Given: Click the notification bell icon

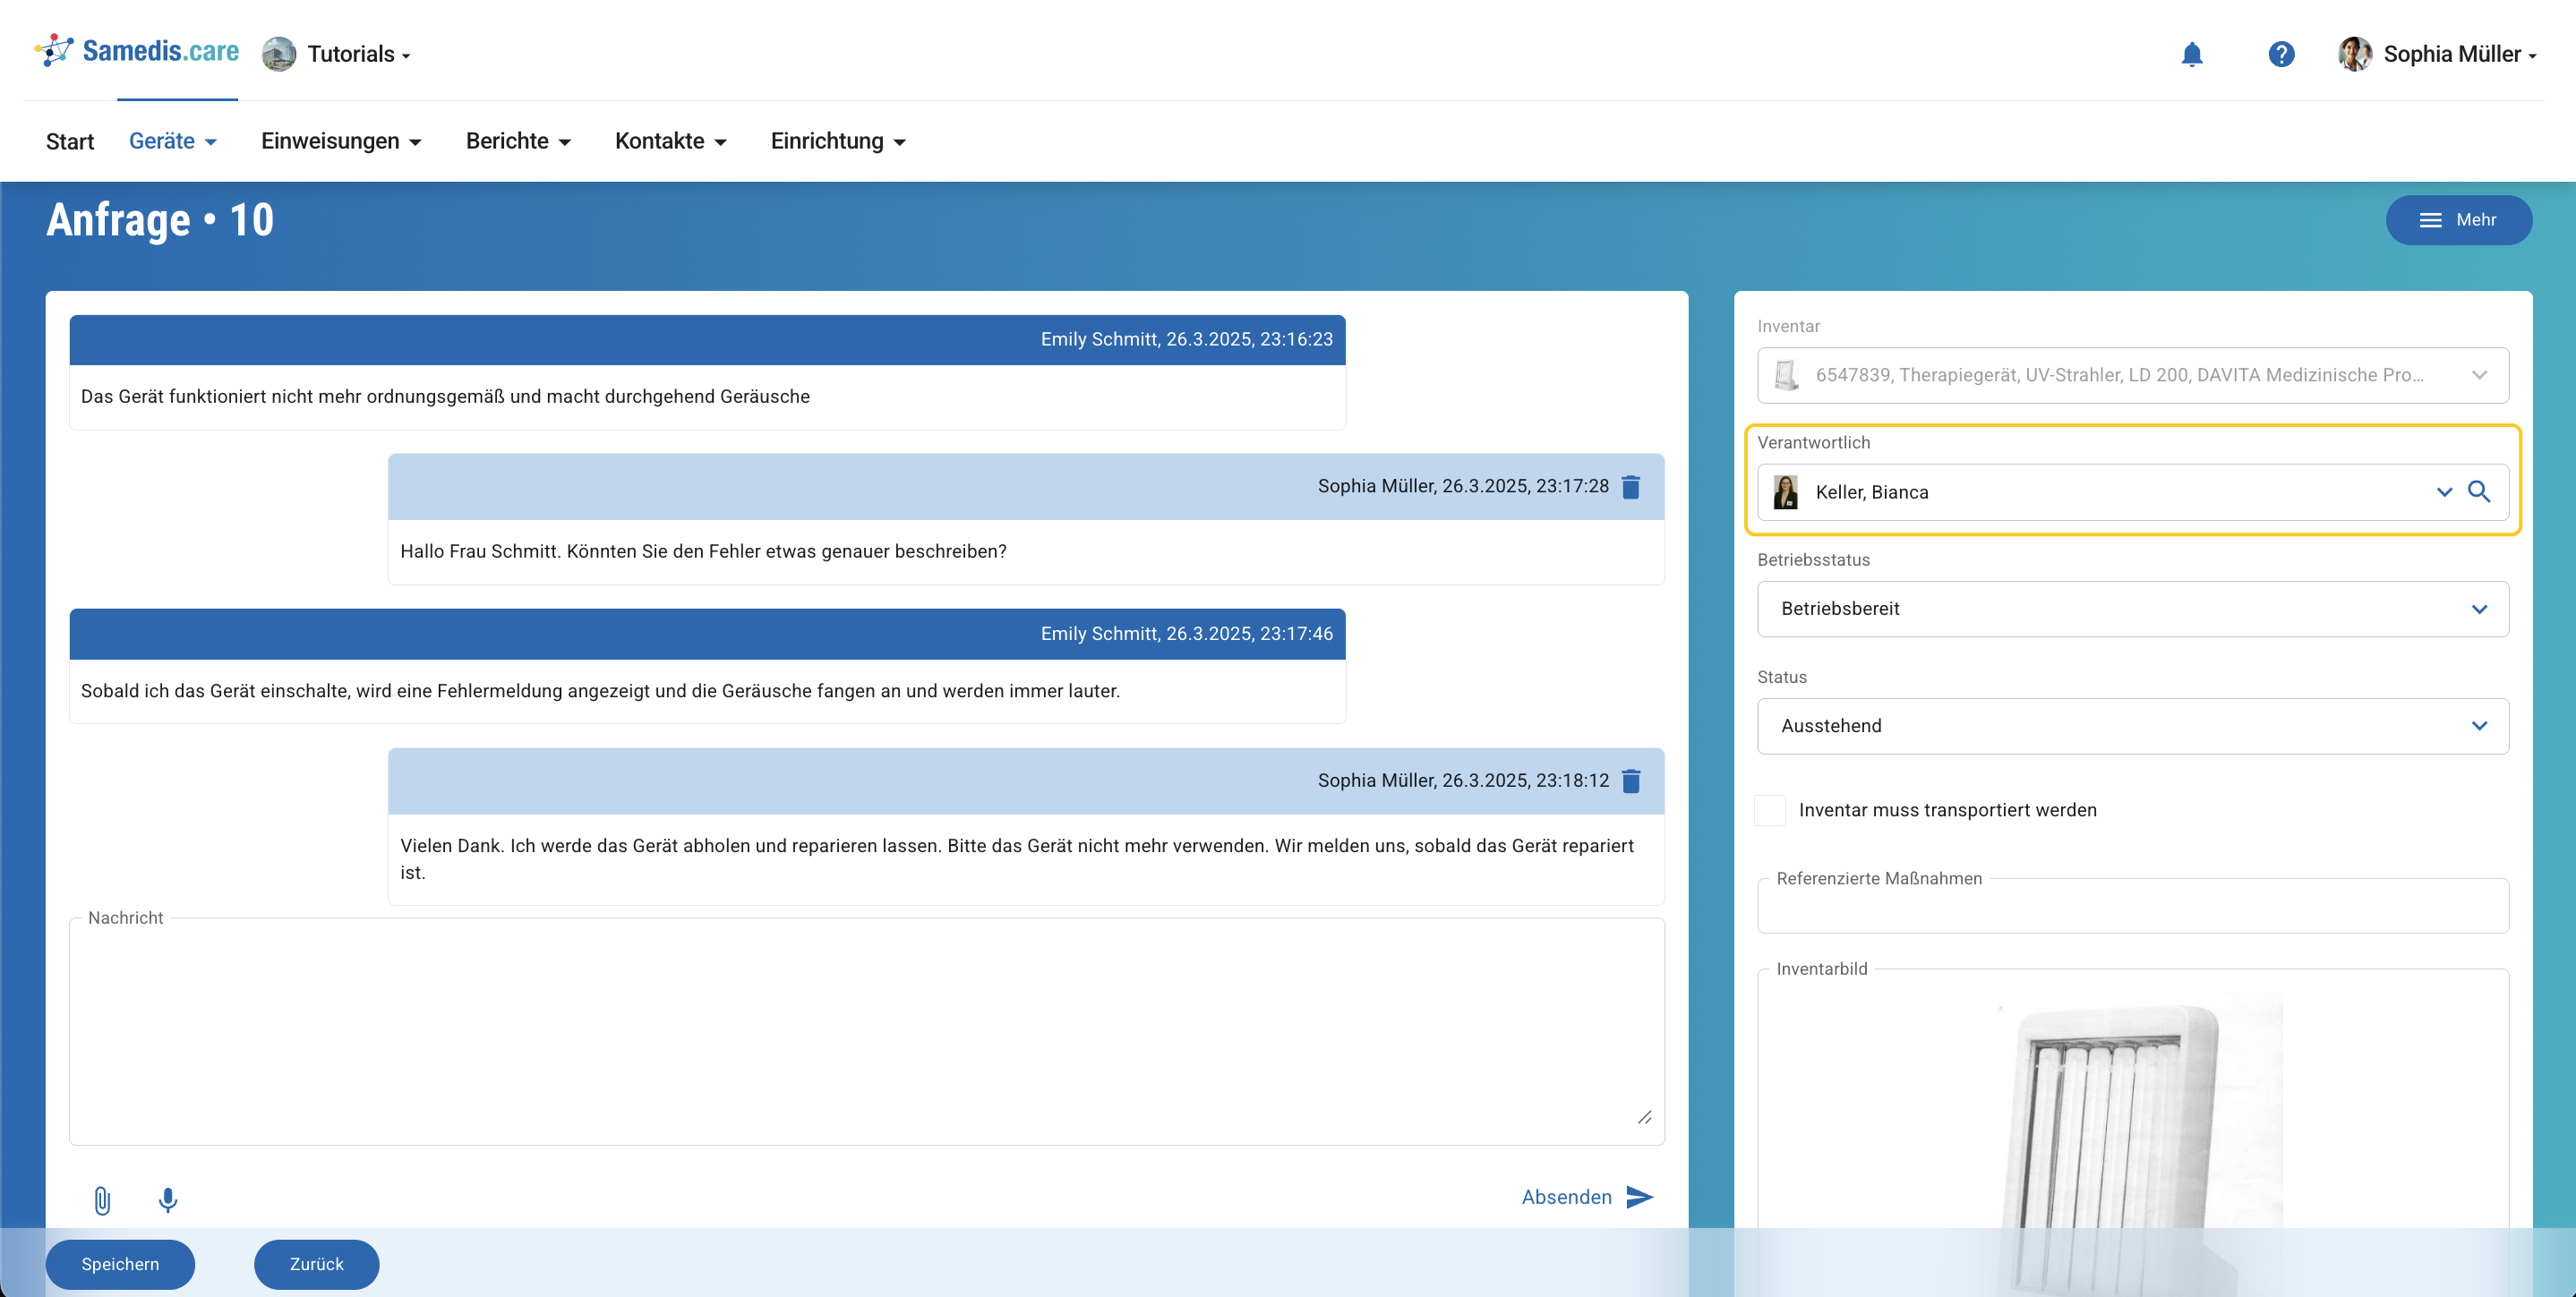Looking at the screenshot, I should 2191,54.
